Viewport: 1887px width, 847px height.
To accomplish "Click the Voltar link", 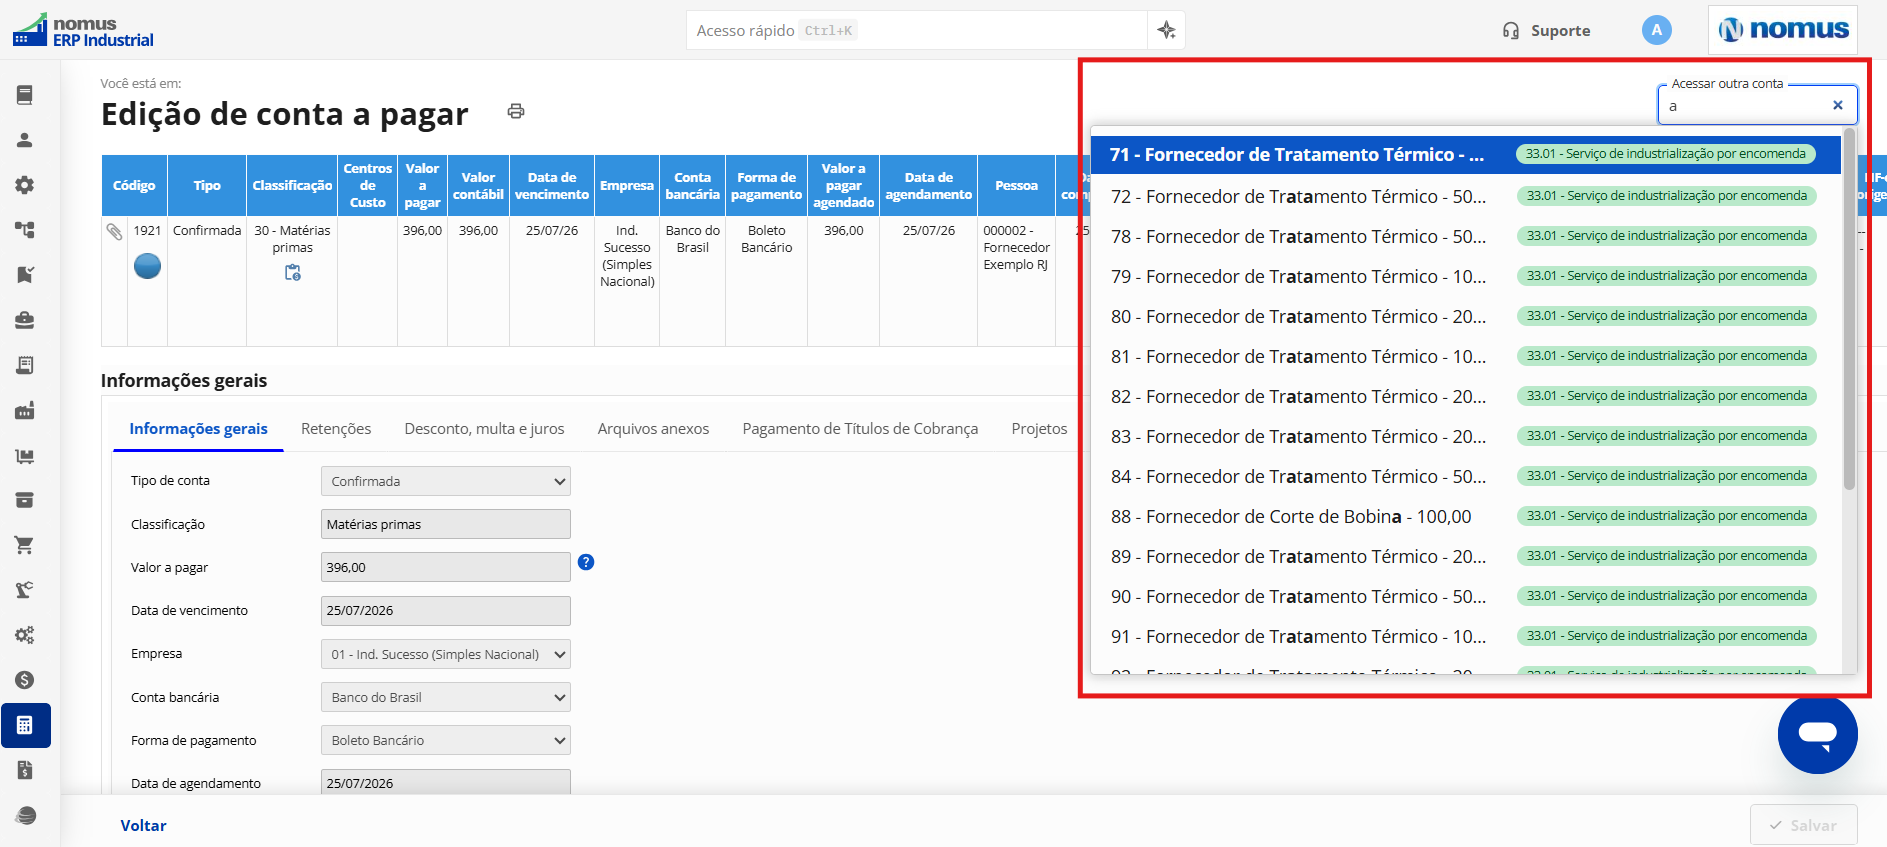I will 143,826.
